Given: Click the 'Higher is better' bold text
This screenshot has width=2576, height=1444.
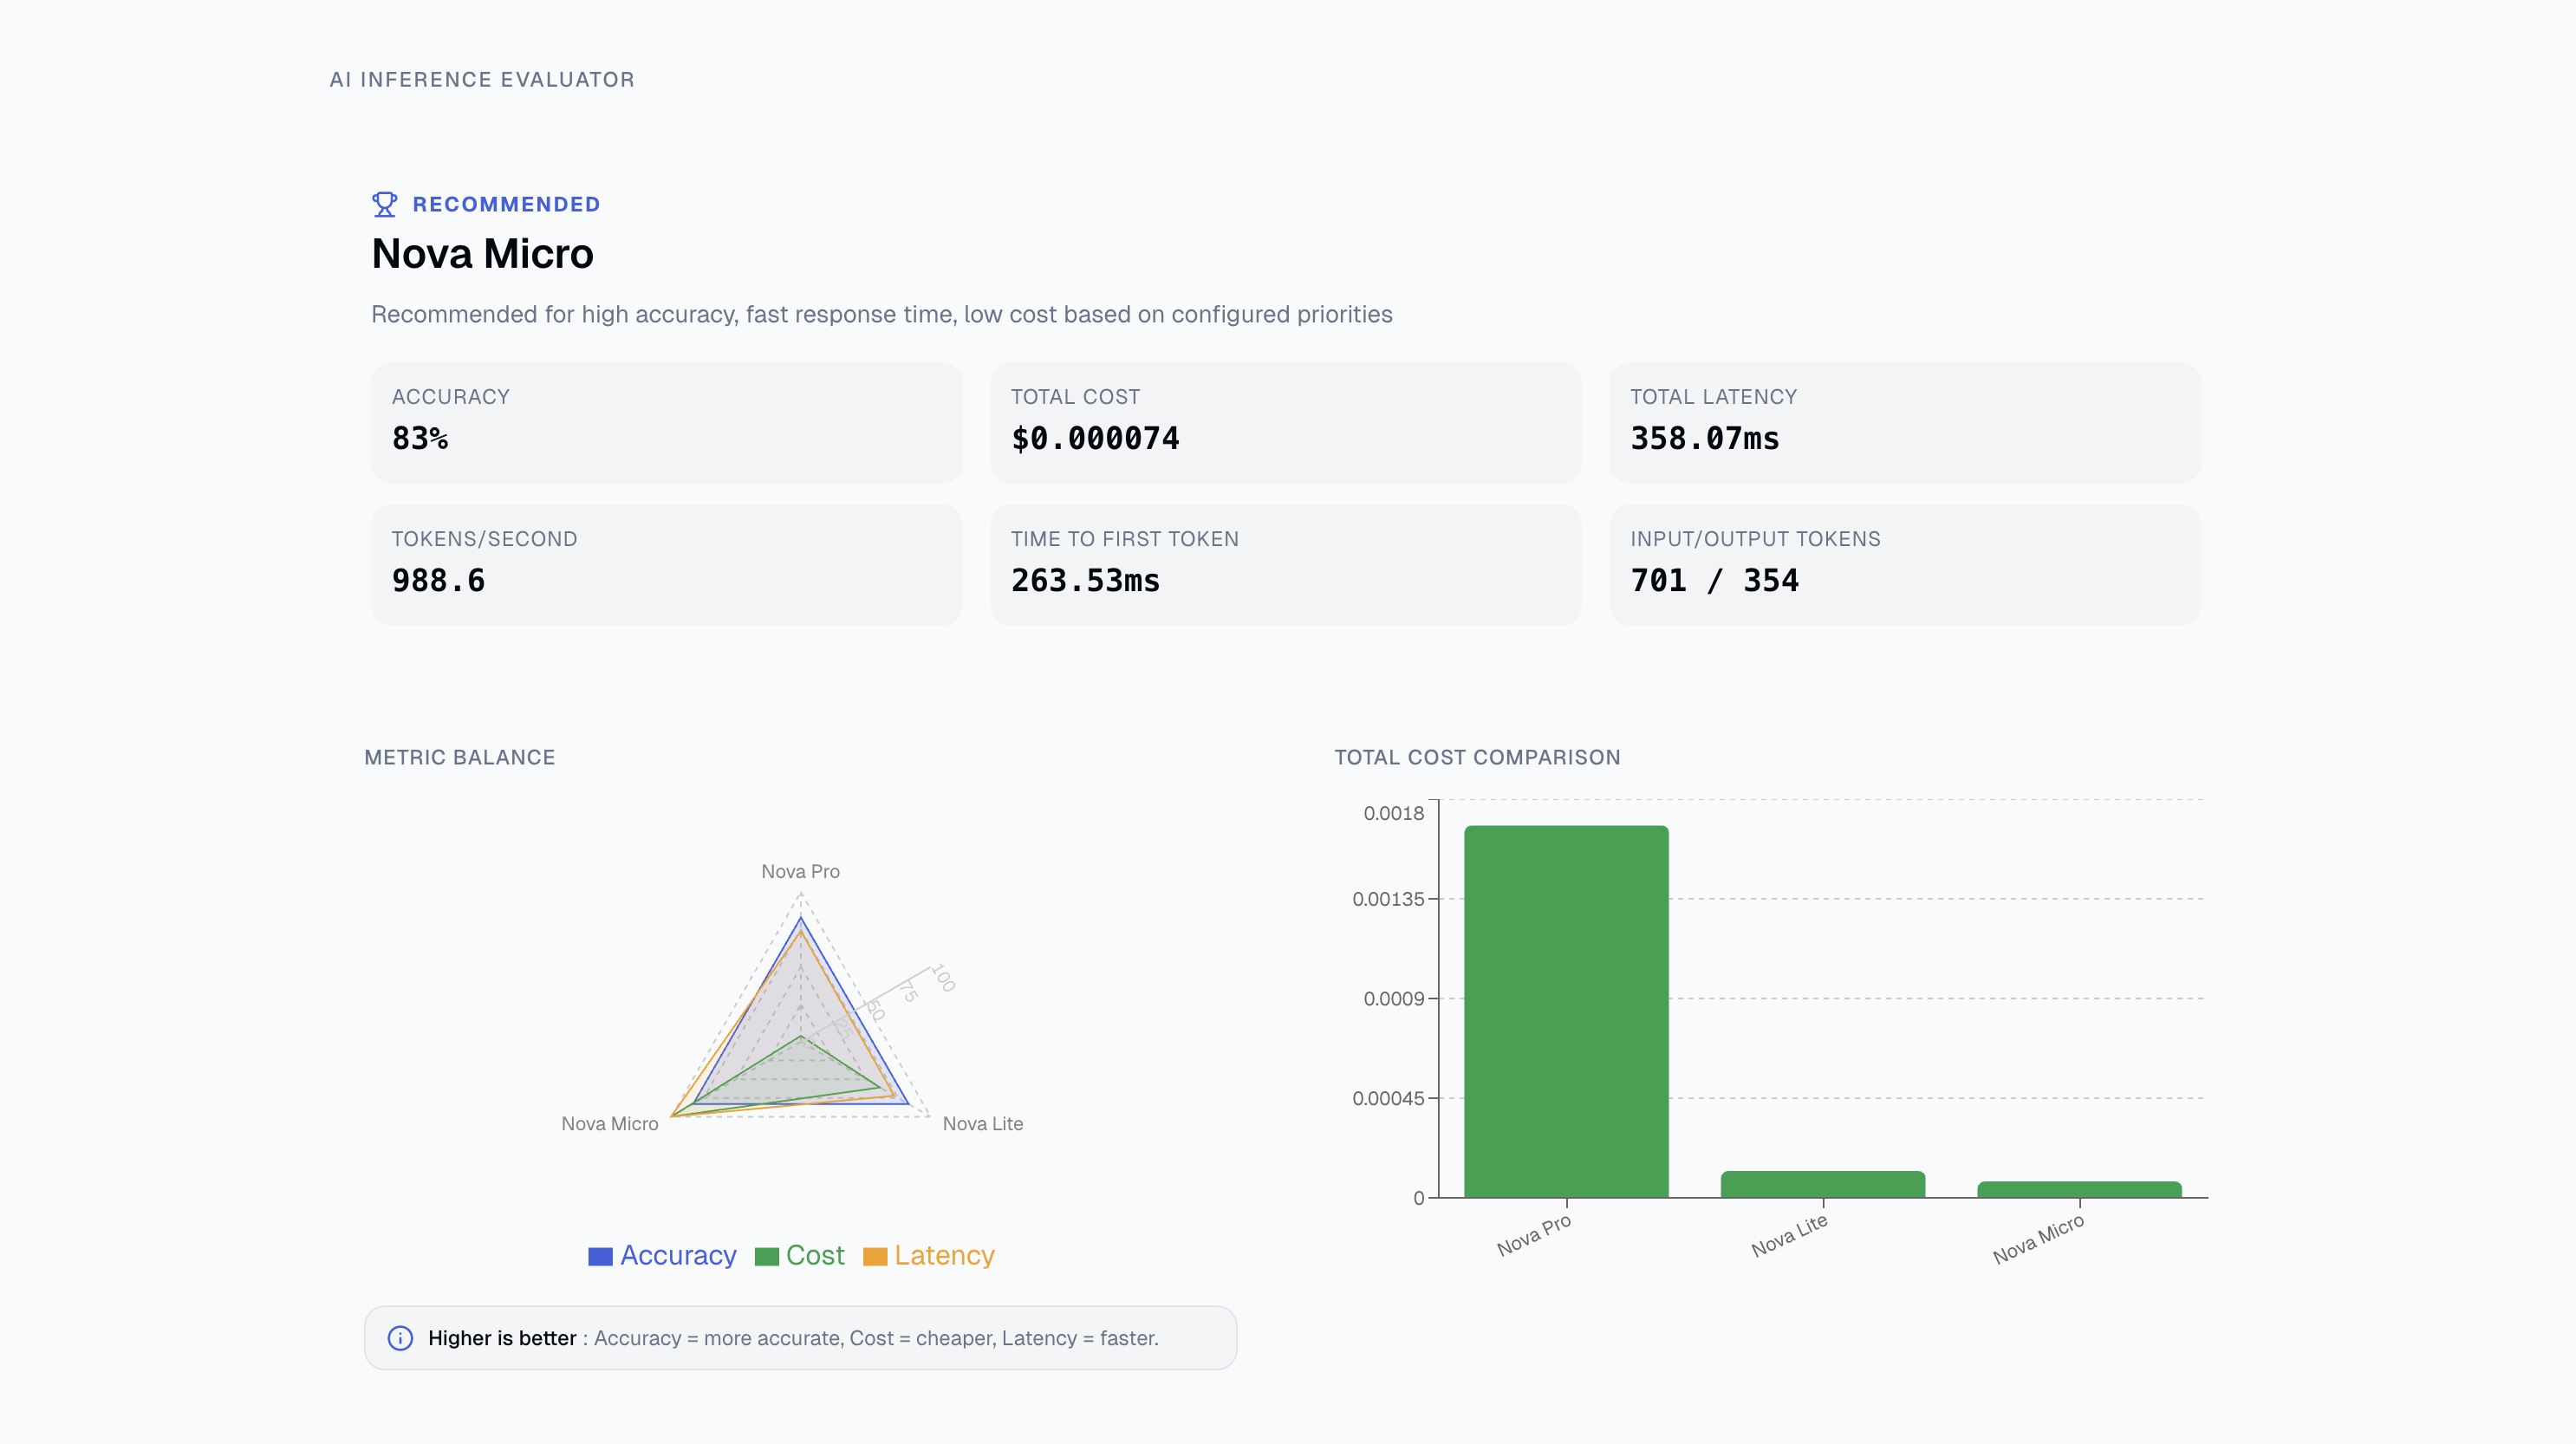Looking at the screenshot, I should point(502,1338).
